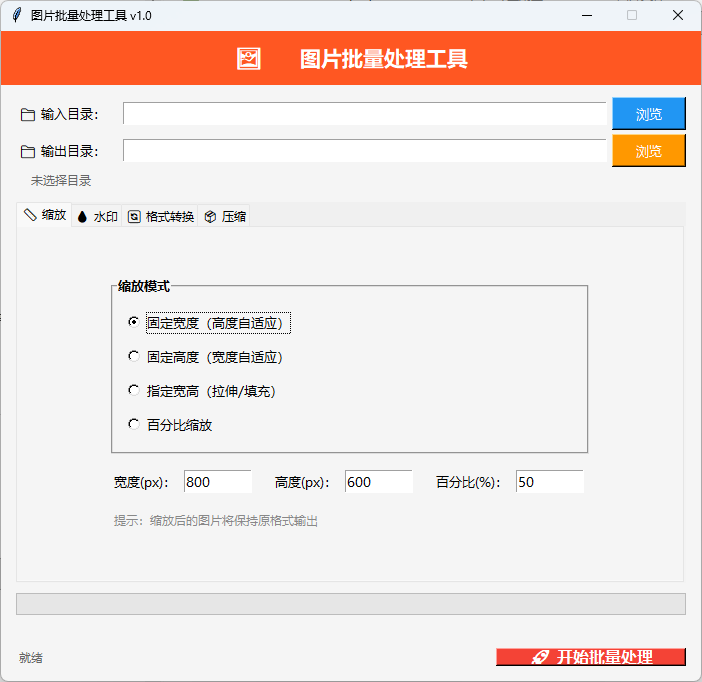Click the picture icon in orange header
Image resolution: width=702 pixels, height=682 pixels.
(248, 59)
